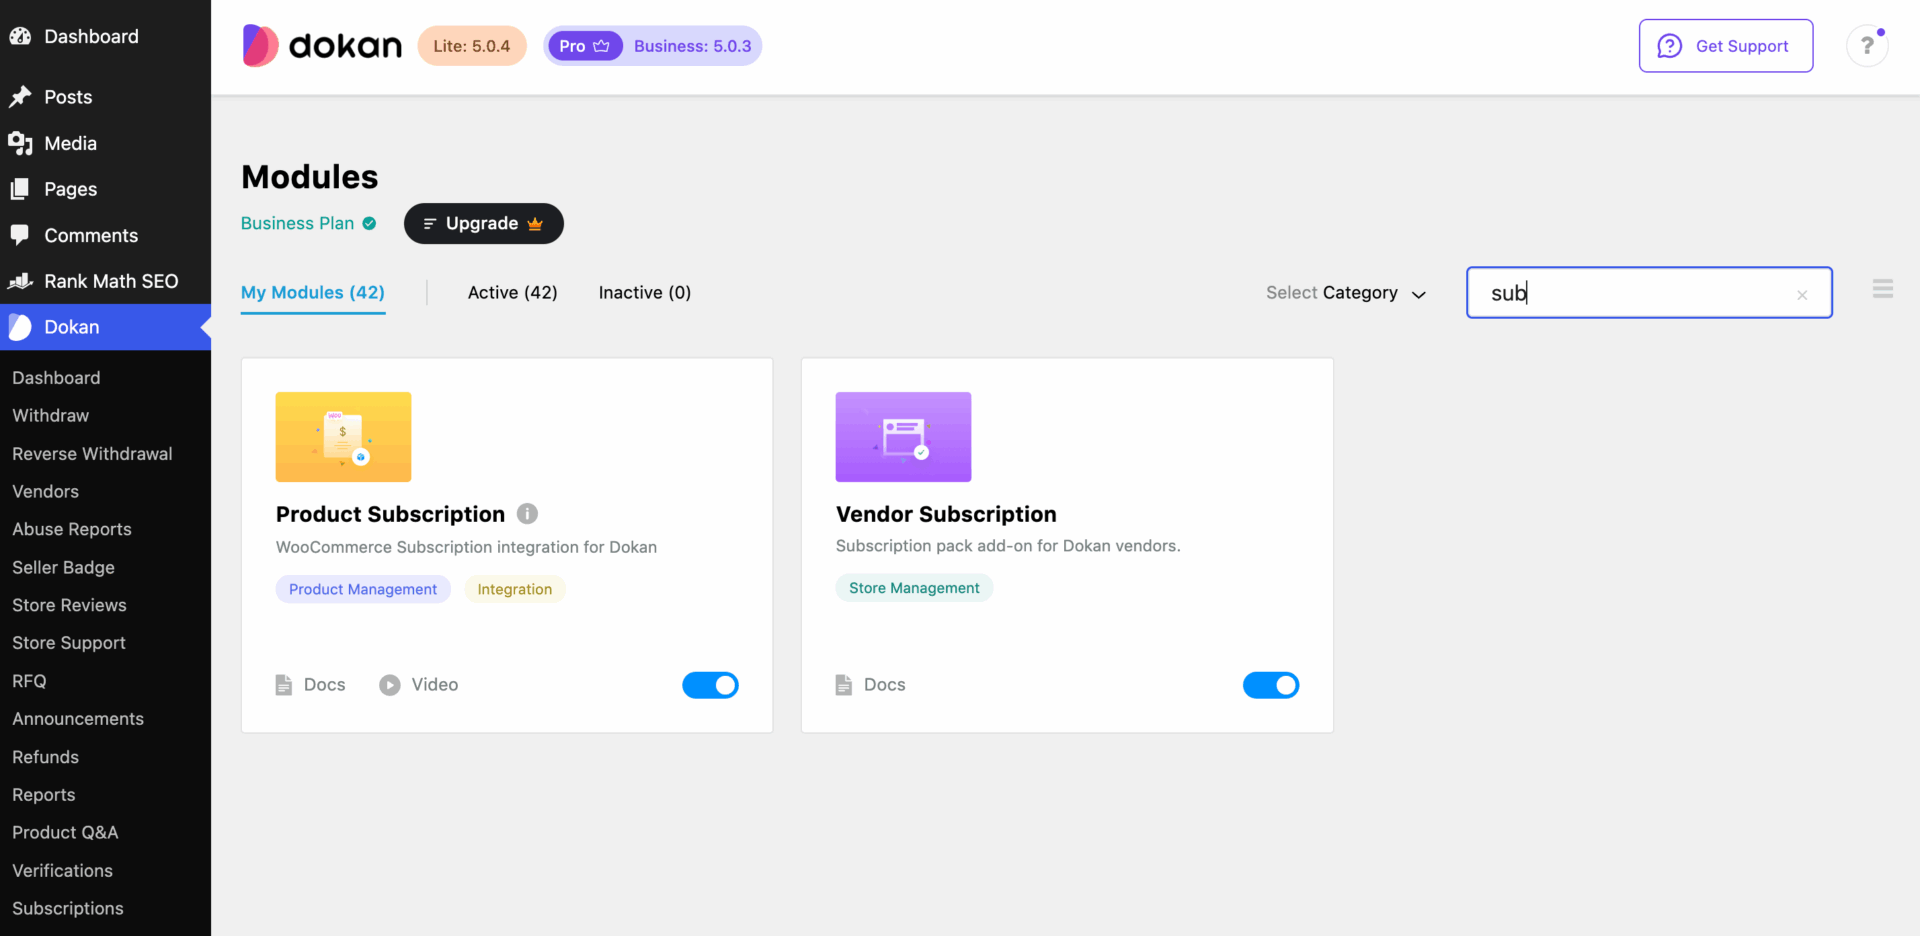The width and height of the screenshot is (1920, 936).
Task: Expand the Select Category dropdown
Action: click(1345, 293)
